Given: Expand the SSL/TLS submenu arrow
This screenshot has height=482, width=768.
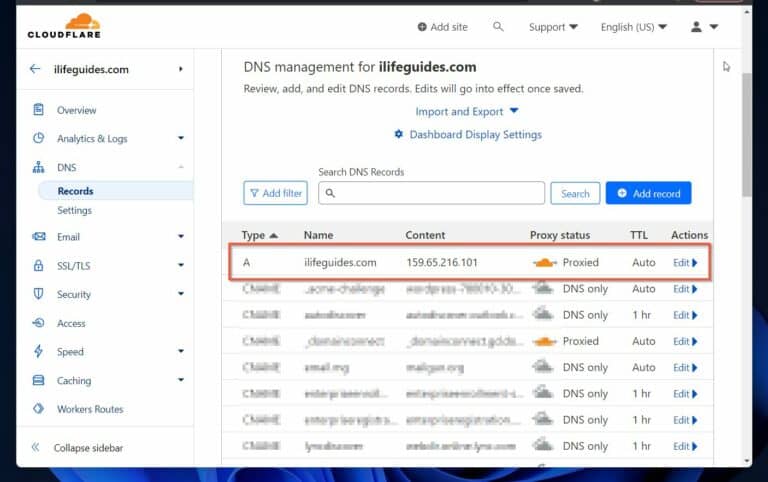Looking at the screenshot, I should click(181, 265).
